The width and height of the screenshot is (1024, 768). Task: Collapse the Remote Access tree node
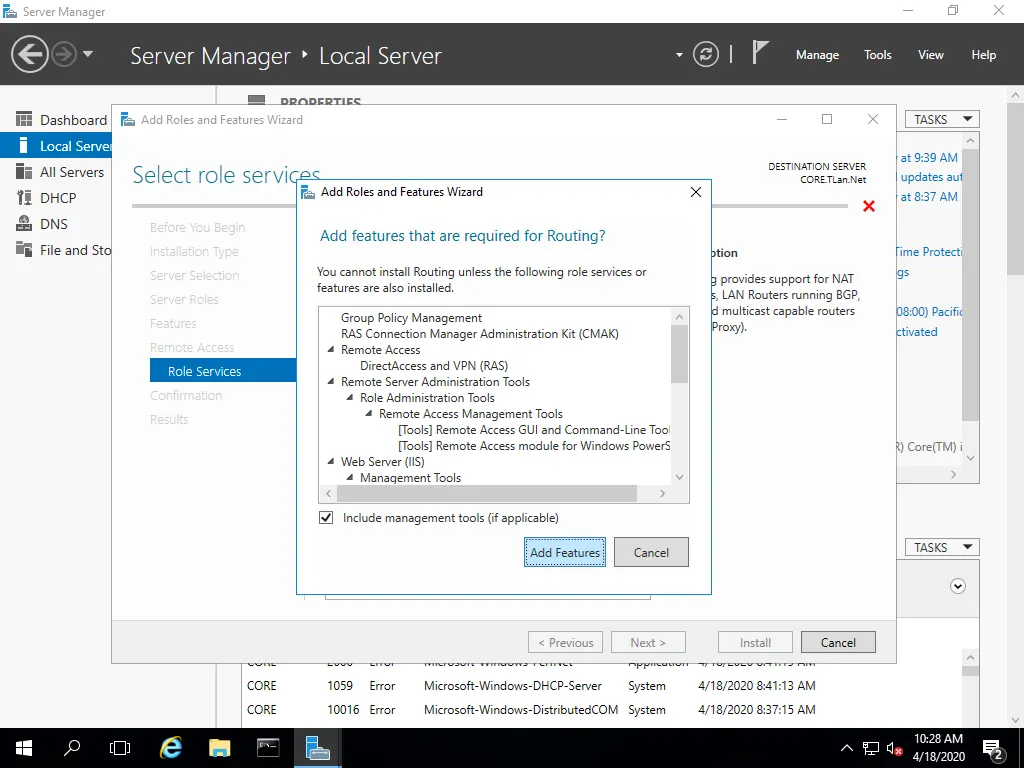pyautogui.click(x=330, y=350)
